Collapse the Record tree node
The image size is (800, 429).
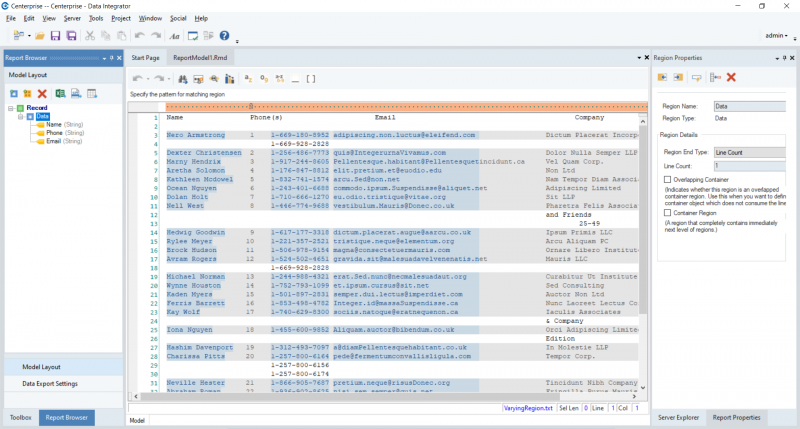tap(10, 107)
